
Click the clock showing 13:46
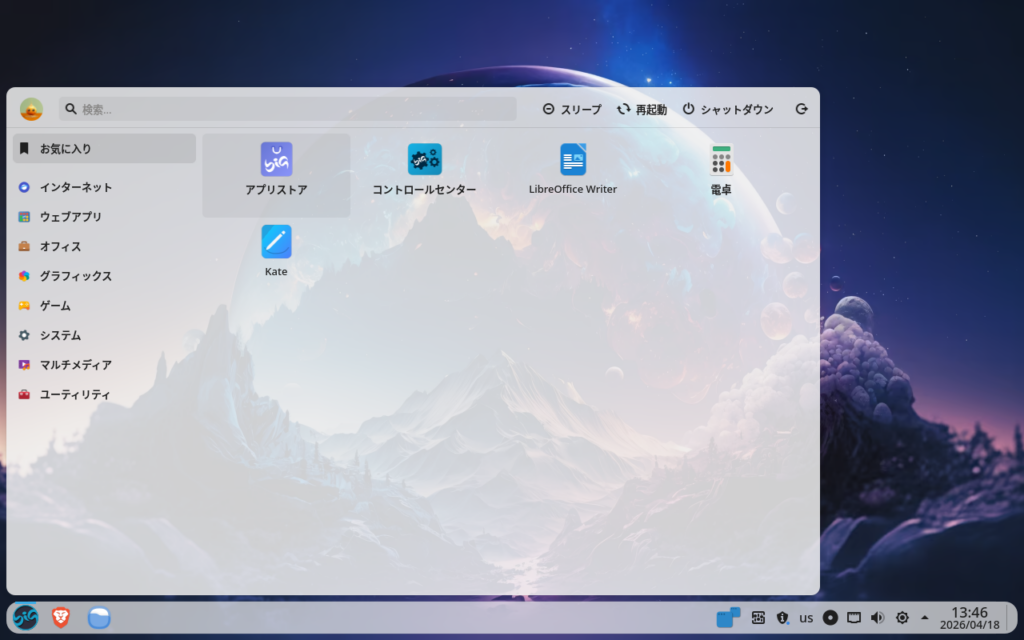(x=969, y=618)
